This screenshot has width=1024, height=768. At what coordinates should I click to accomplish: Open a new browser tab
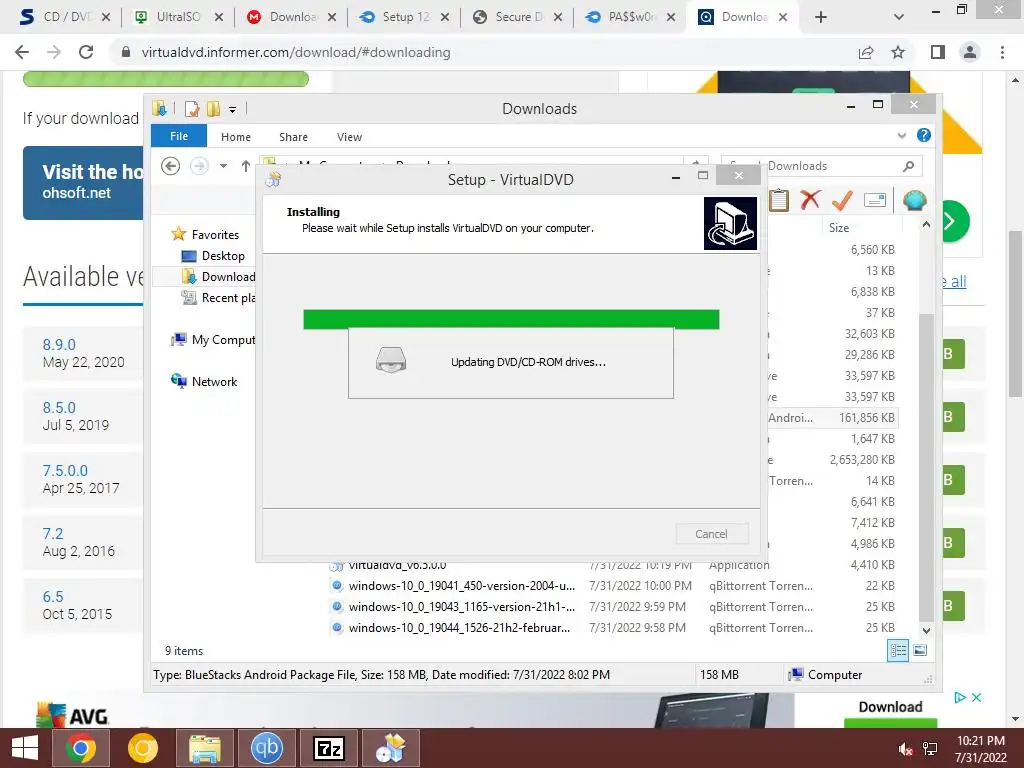(x=821, y=17)
